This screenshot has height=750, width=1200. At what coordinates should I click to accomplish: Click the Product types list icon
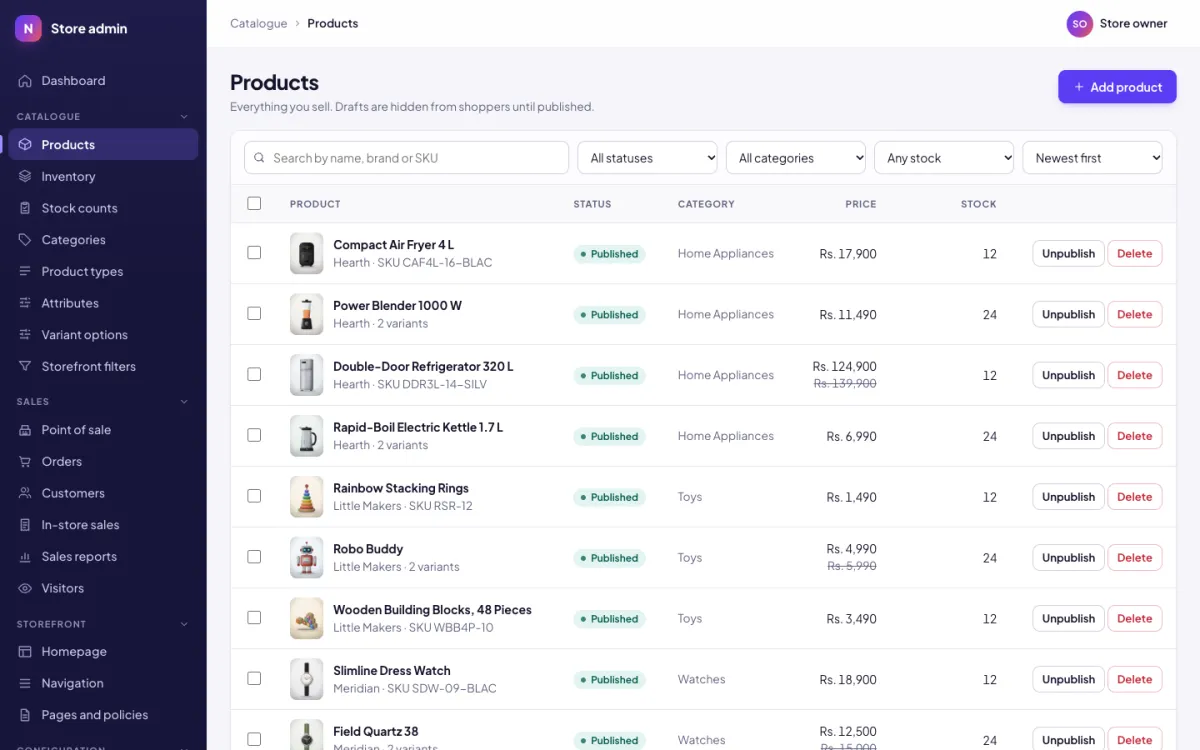(25, 272)
